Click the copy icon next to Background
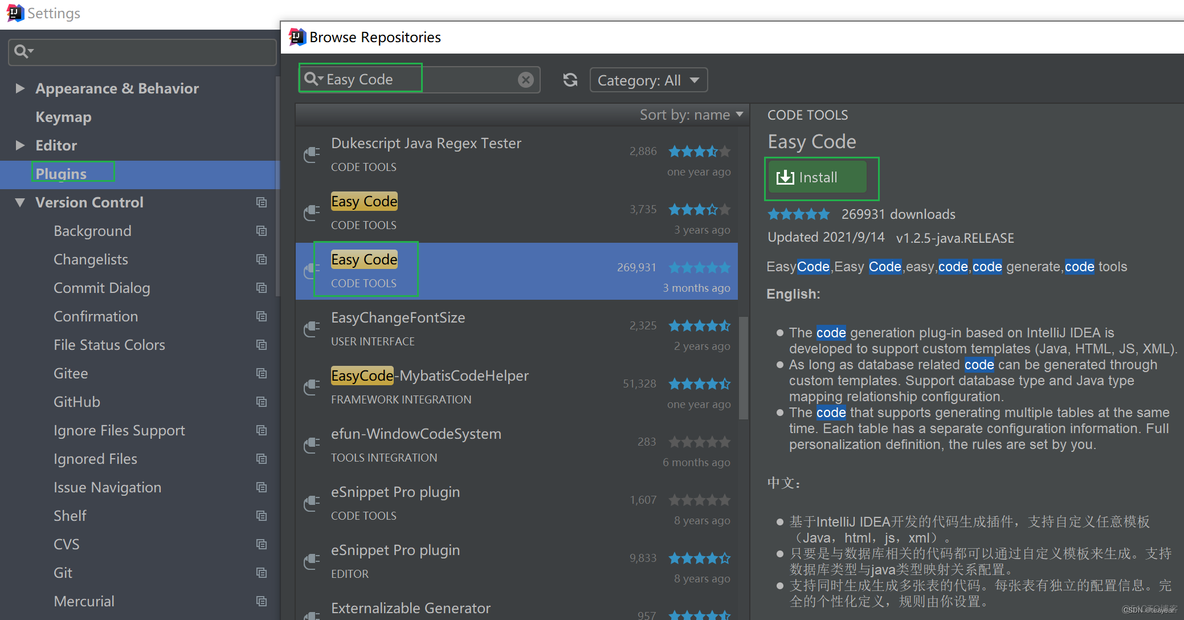This screenshot has width=1184, height=620. click(x=261, y=231)
